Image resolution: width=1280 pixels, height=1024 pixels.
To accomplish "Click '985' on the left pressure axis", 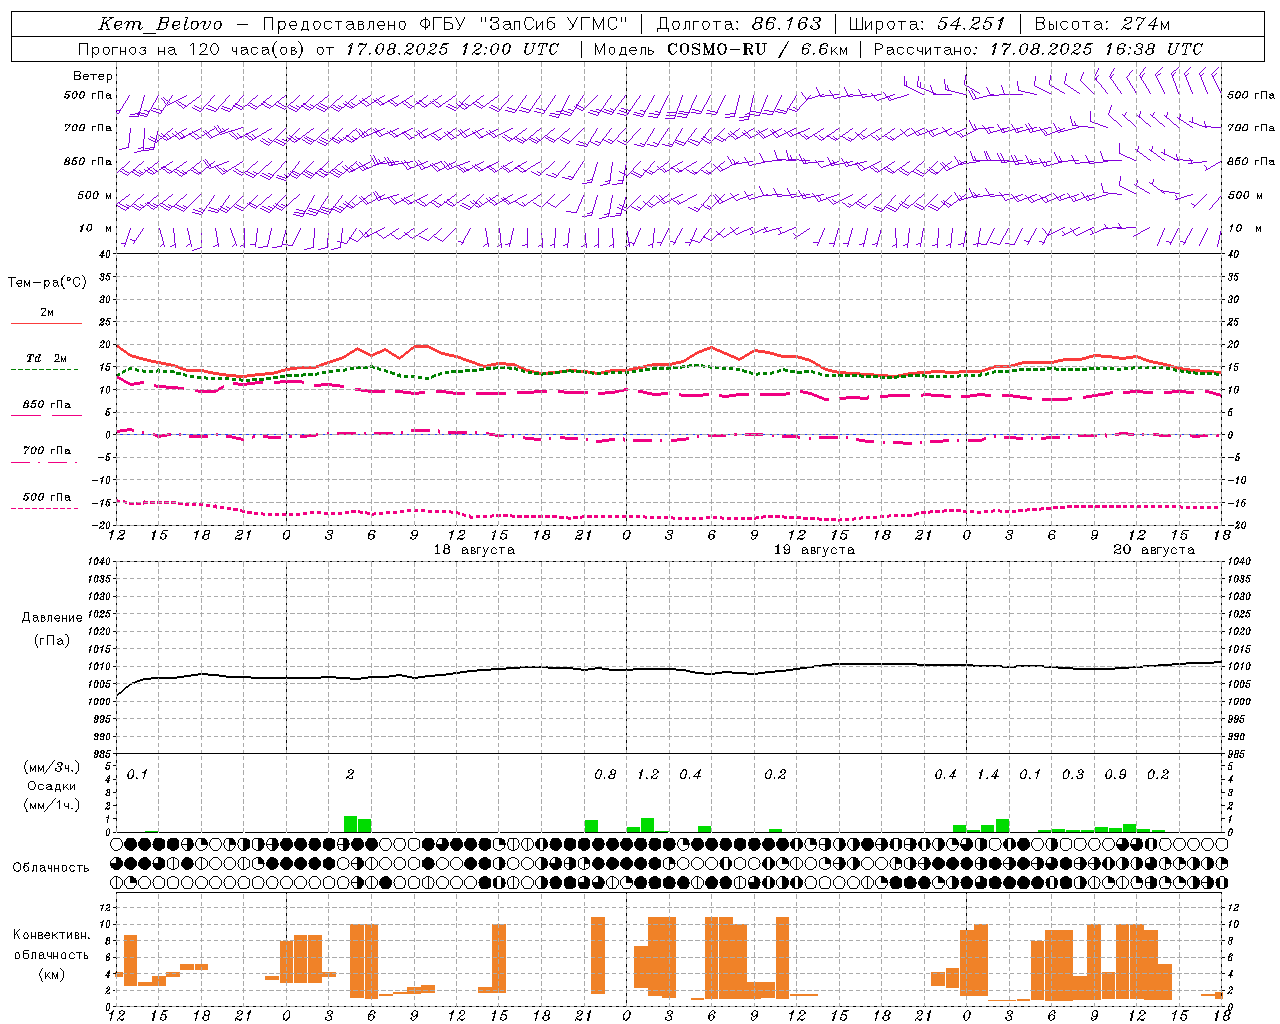I will [x=101, y=754].
